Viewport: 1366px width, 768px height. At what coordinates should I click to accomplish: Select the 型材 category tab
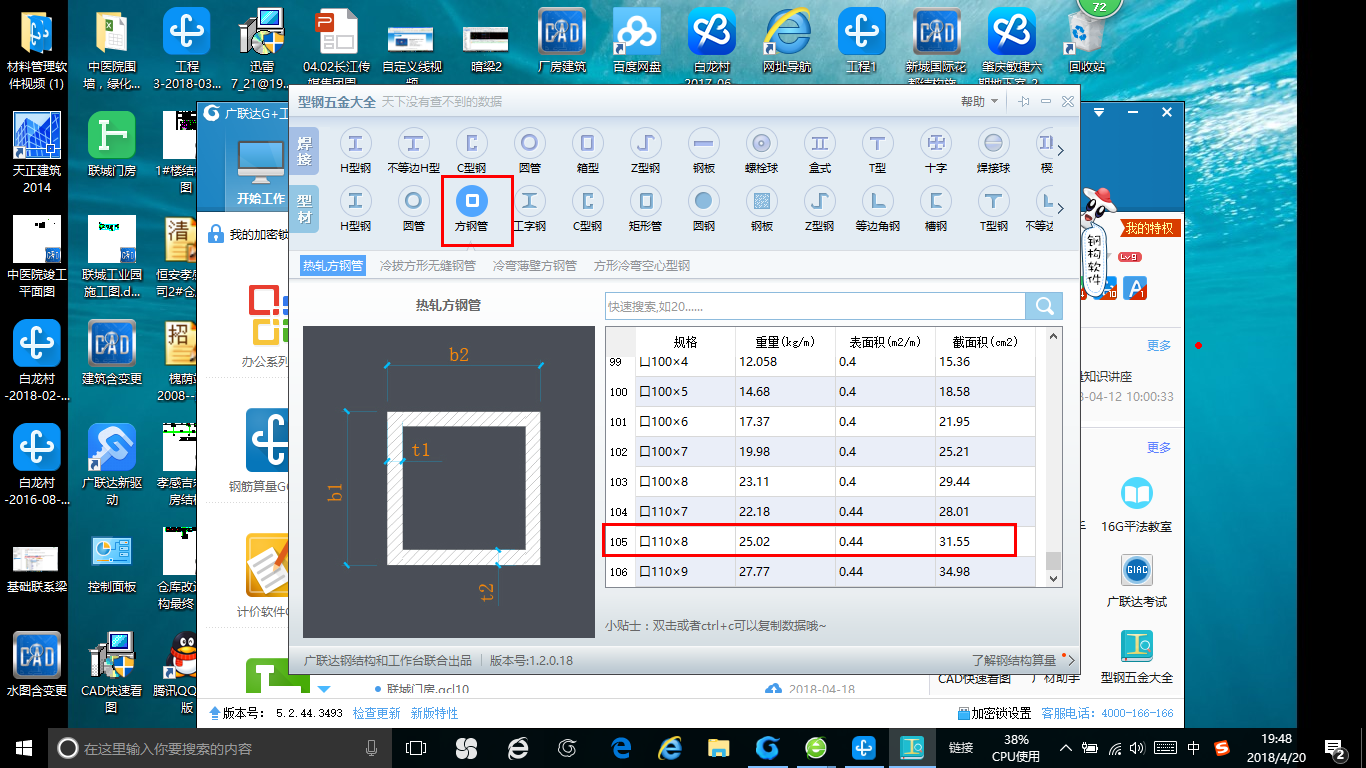[x=305, y=210]
